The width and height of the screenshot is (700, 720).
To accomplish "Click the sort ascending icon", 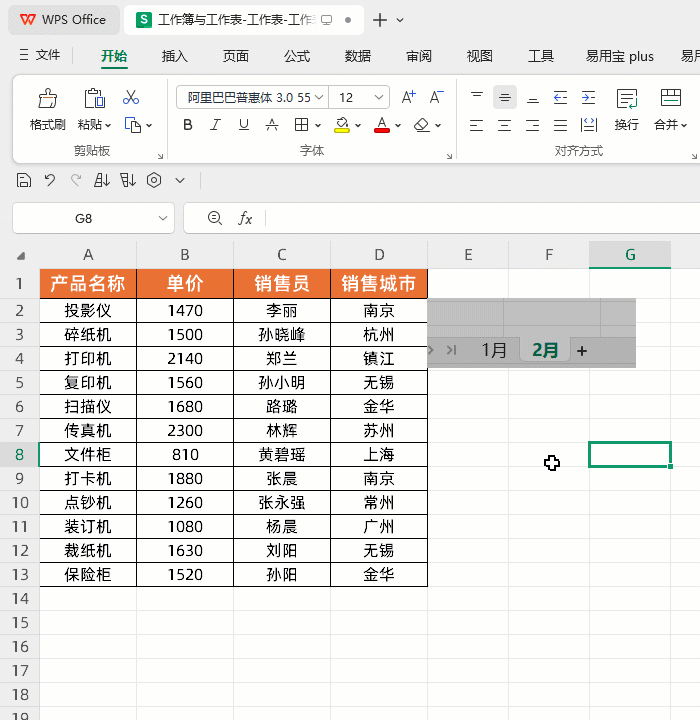I will pyautogui.click(x=102, y=180).
